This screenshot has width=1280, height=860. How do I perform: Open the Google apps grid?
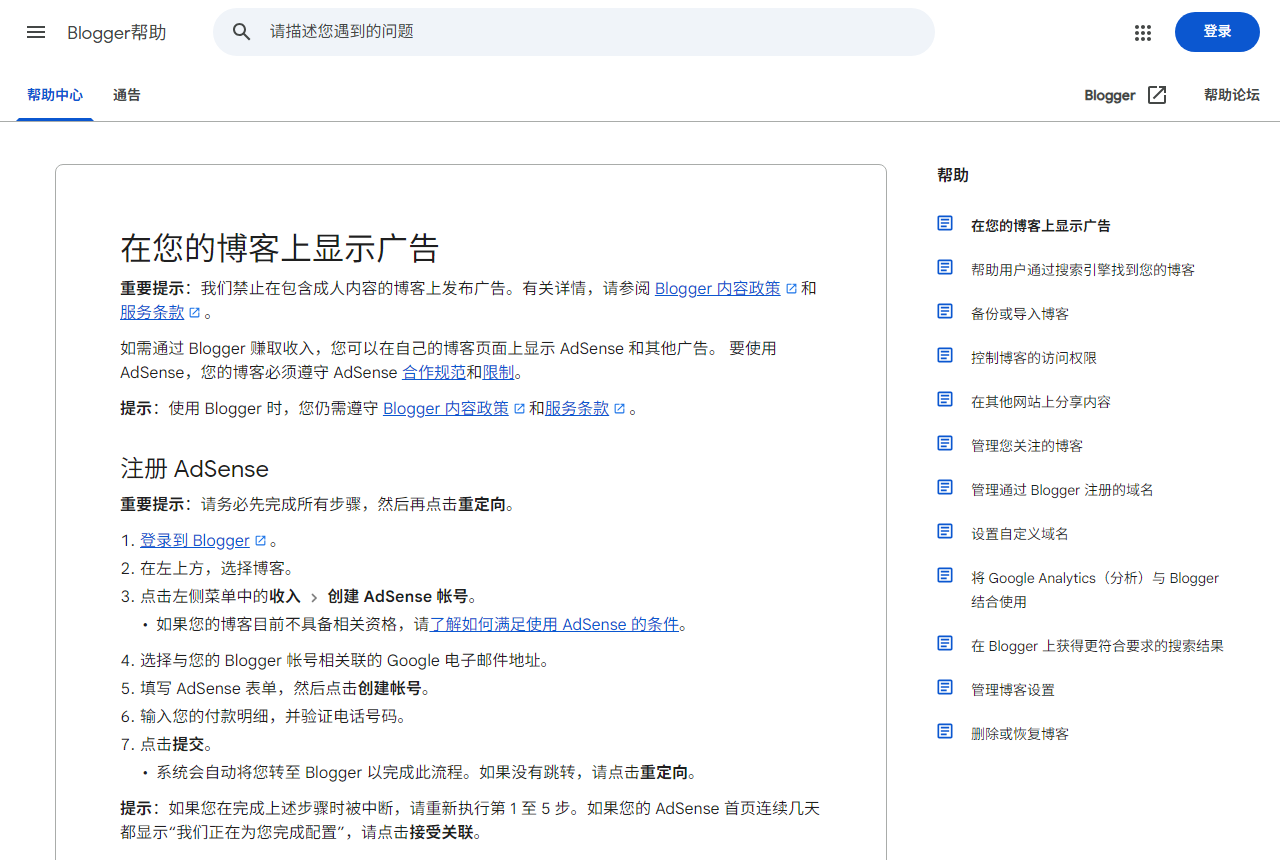[x=1143, y=32]
